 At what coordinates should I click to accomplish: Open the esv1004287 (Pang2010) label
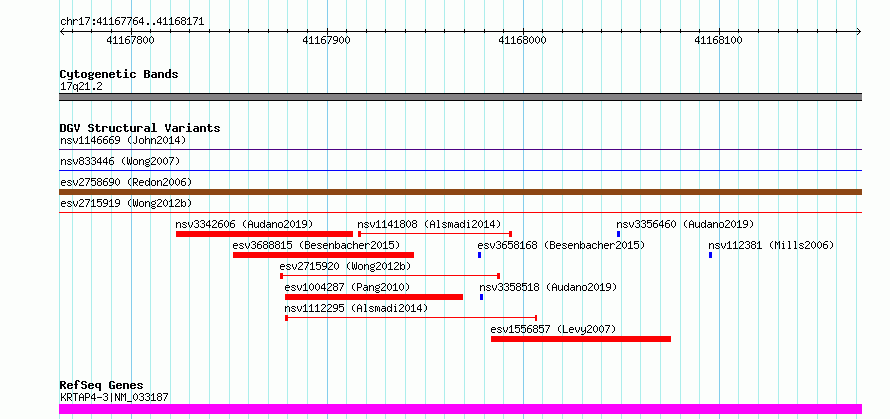347,287
